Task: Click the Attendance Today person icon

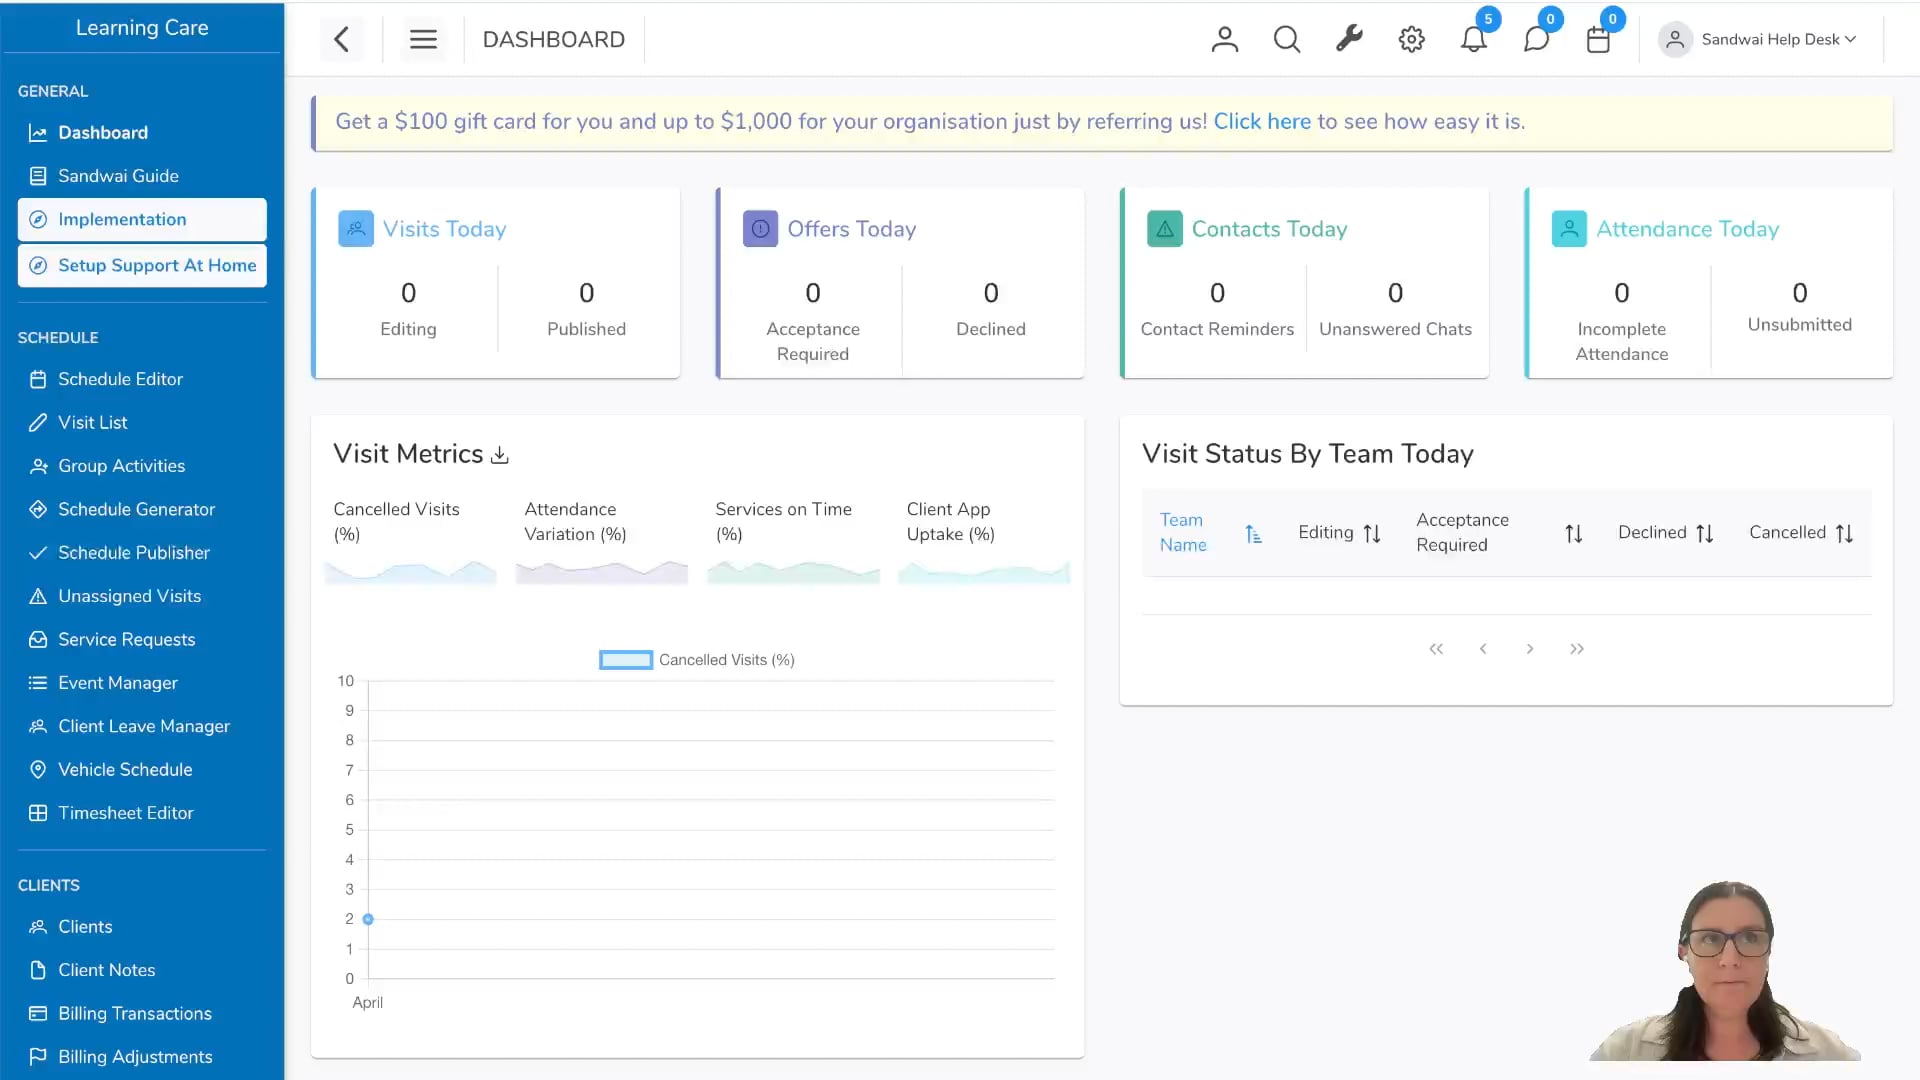Action: pos(1569,229)
